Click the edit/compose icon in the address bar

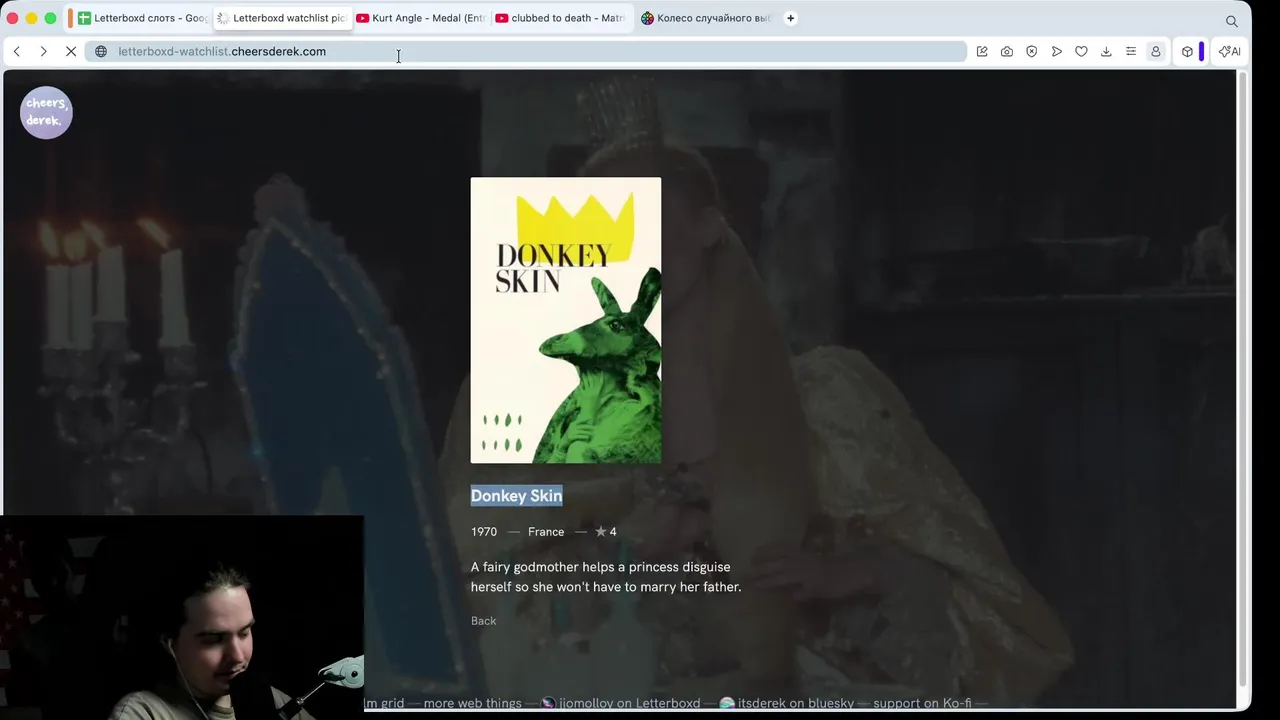pyautogui.click(x=982, y=51)
